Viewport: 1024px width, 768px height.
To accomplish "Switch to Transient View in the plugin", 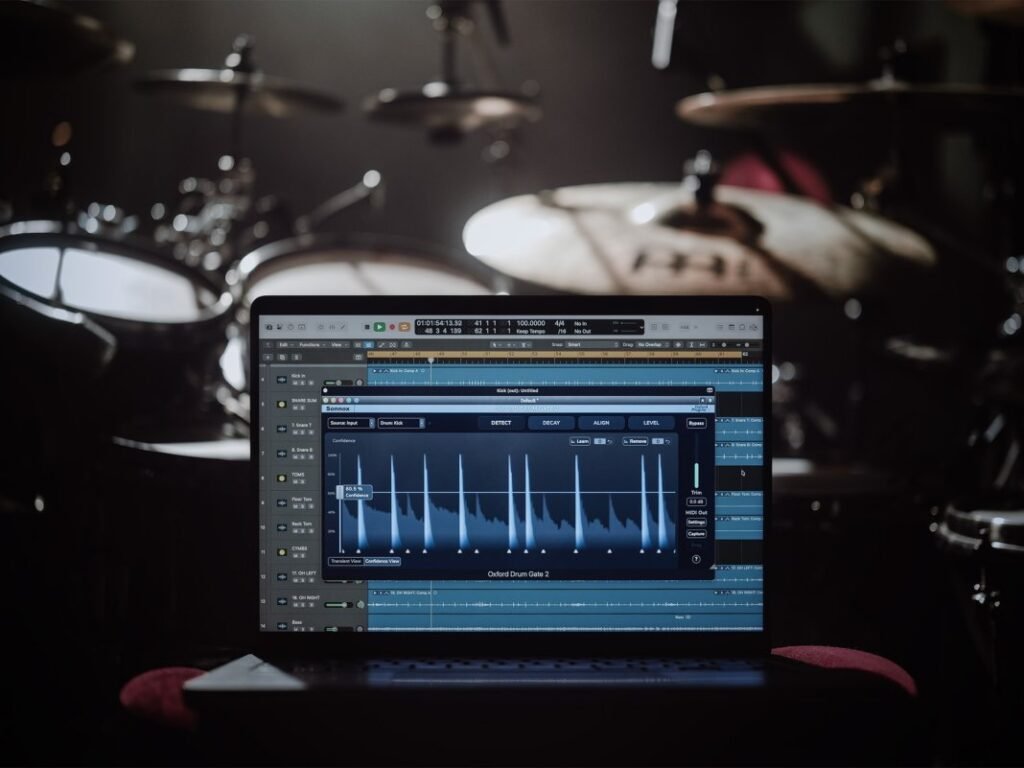I will click(343, 561).
